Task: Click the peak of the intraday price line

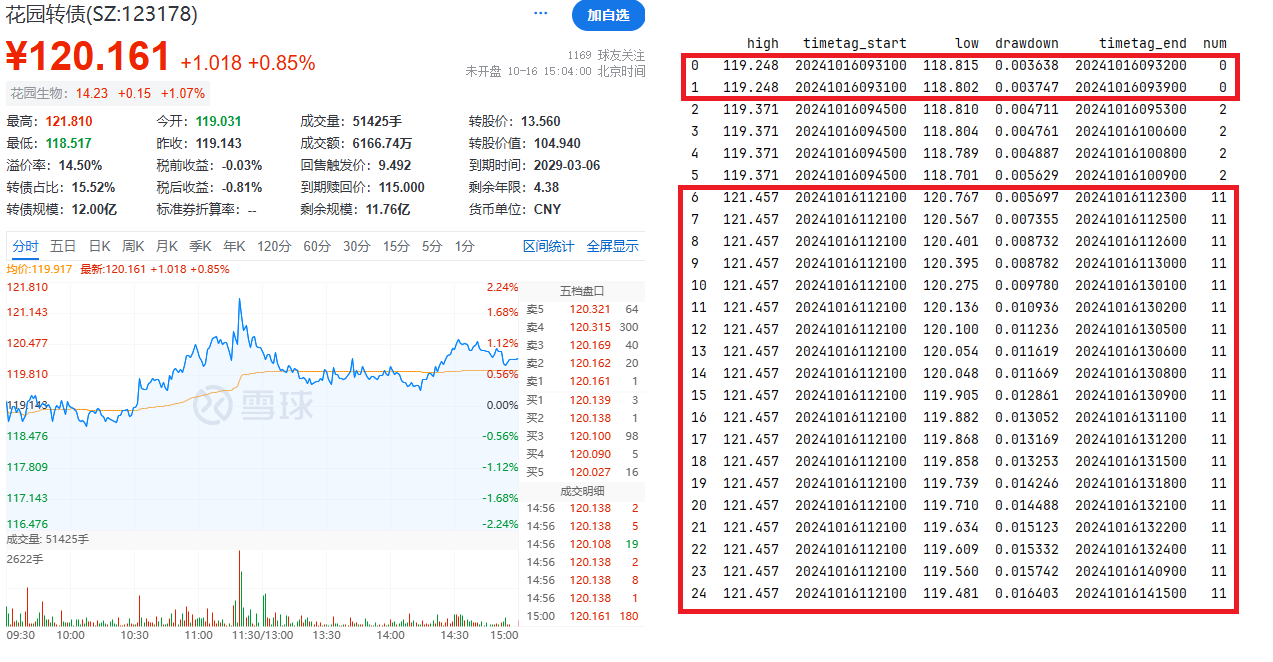Action: [x=240, y=300]
